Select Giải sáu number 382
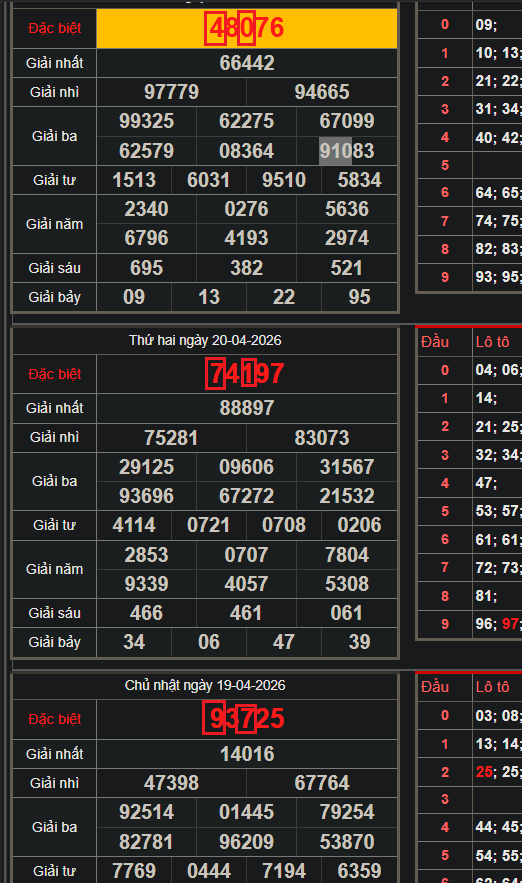The width and height of the screenshot is (522, 883). [x=247, y=268]
